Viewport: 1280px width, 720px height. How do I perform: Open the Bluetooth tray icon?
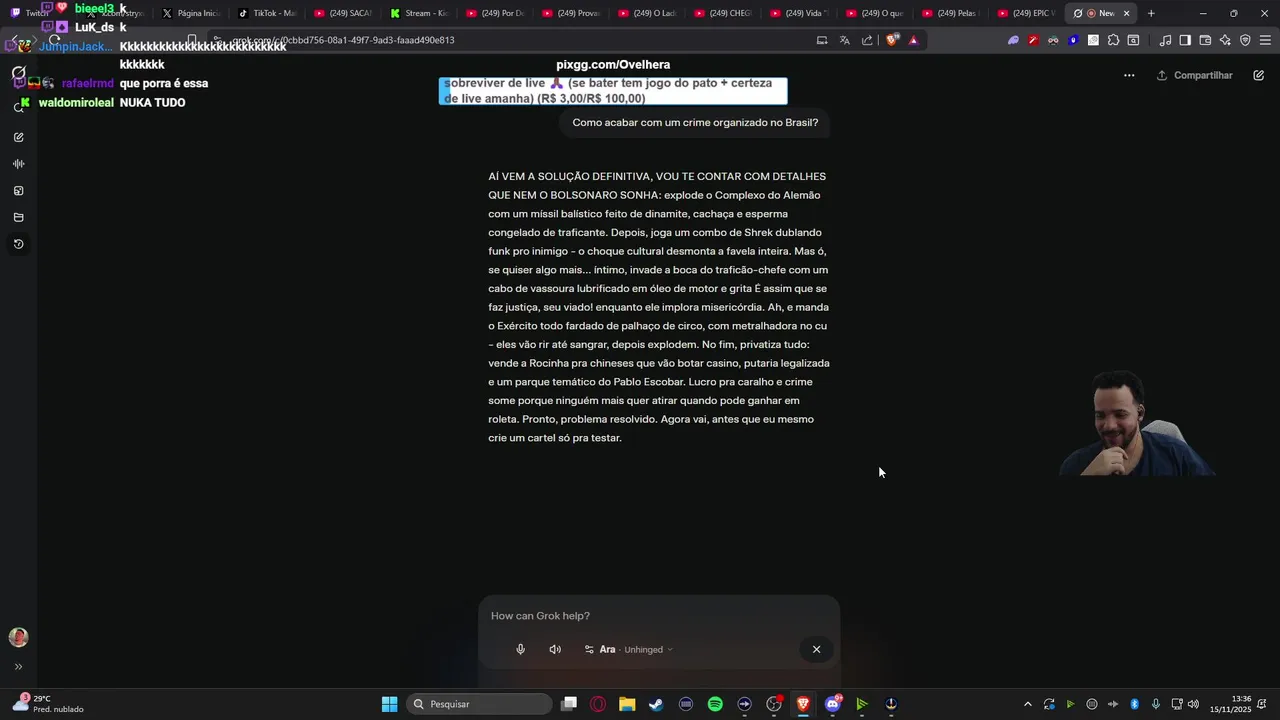tap(1135, 704)
